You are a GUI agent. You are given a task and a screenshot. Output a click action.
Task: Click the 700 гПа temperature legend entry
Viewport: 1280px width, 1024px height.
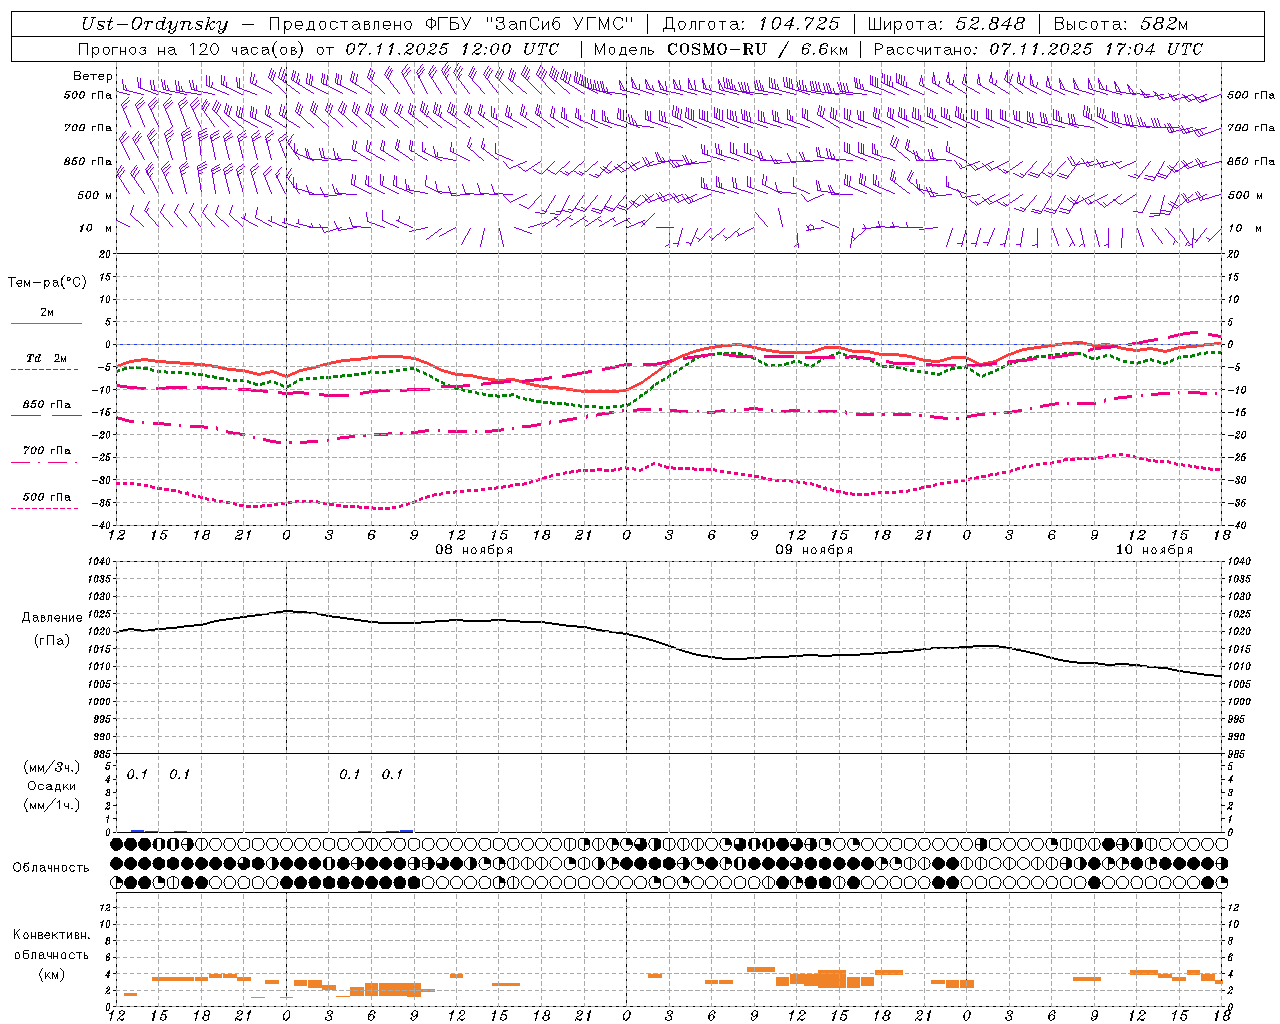[47, 450]
